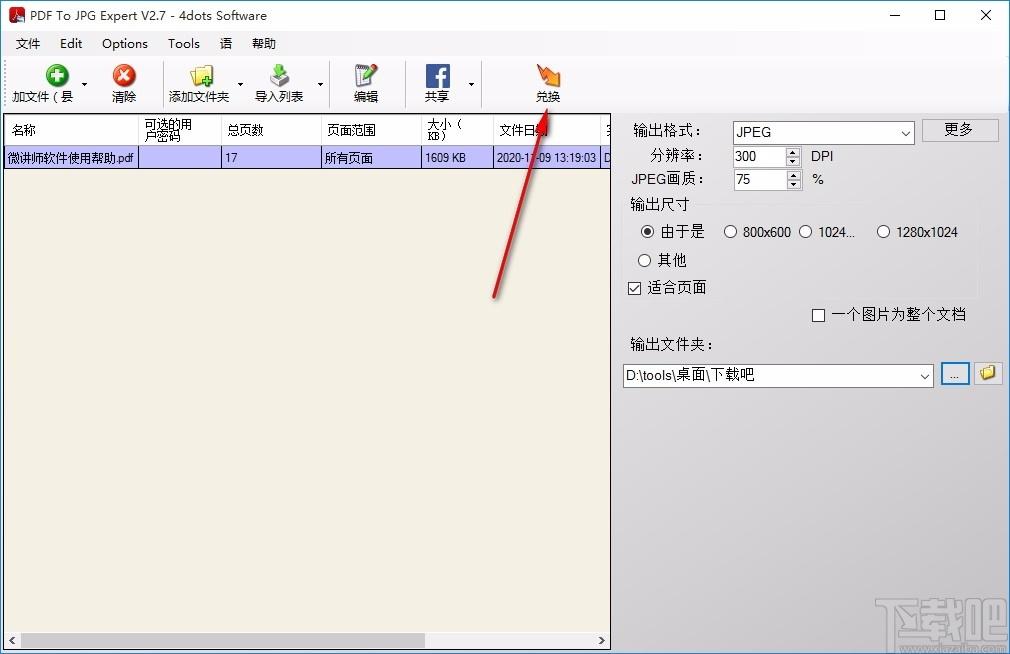The width and height of the screenshot is (1010, 654).
Task: Expand the 共享 share dropdown arrow
Action: click(472, 84)
